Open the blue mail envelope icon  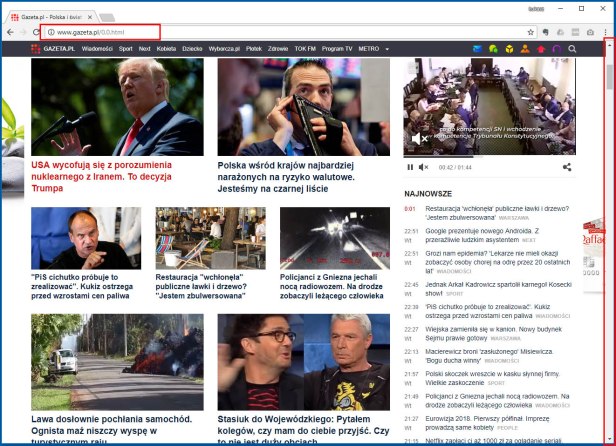477,49
